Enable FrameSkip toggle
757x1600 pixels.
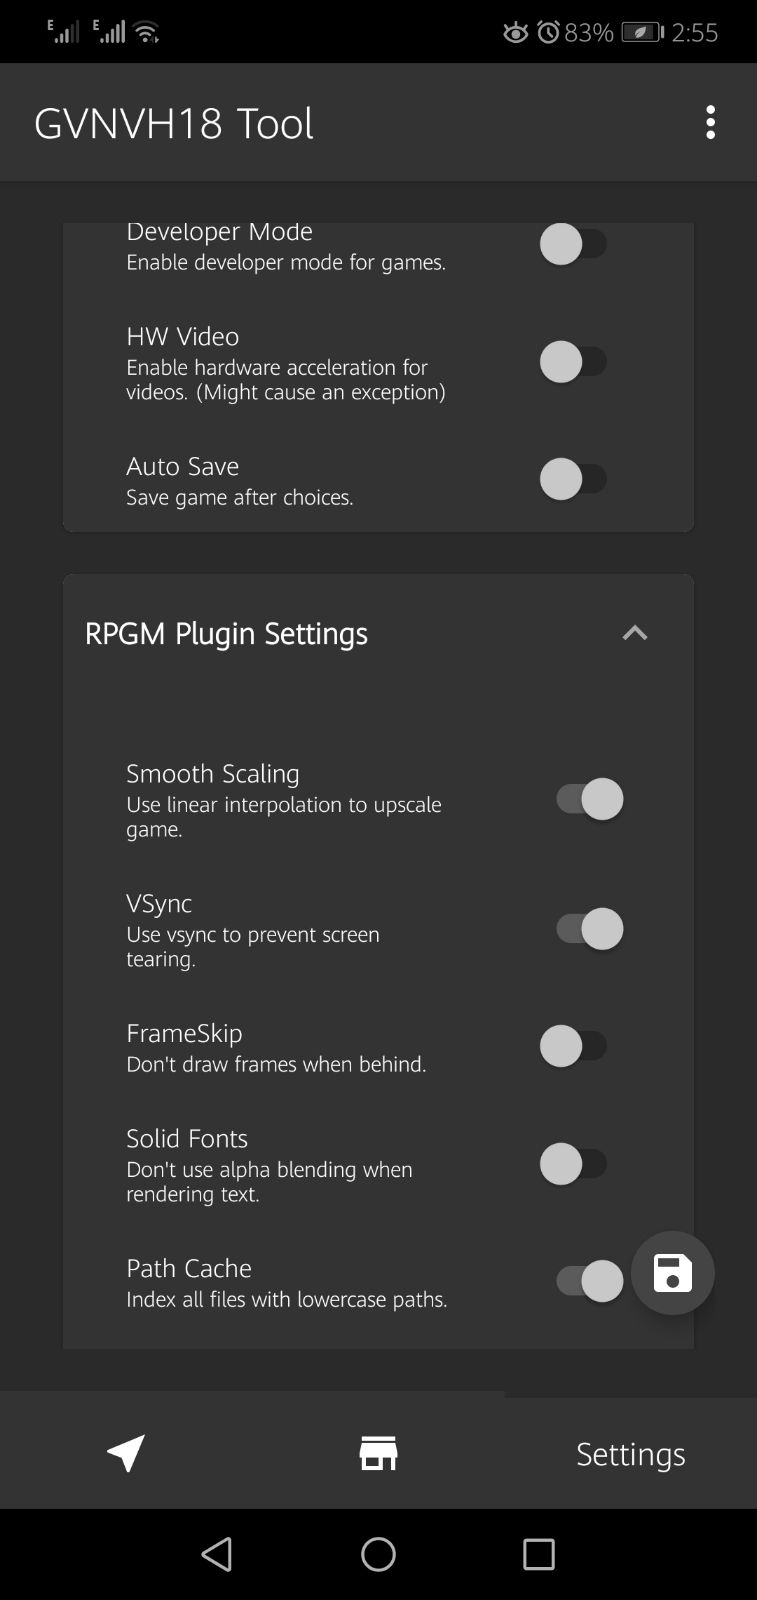coord(574,1046)
